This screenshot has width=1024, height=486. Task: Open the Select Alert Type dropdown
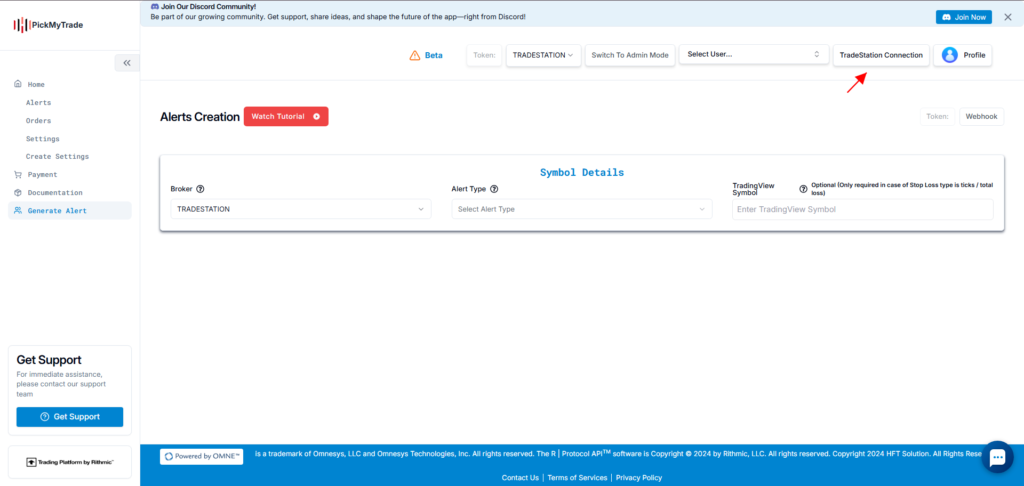(x=582, y=209)
